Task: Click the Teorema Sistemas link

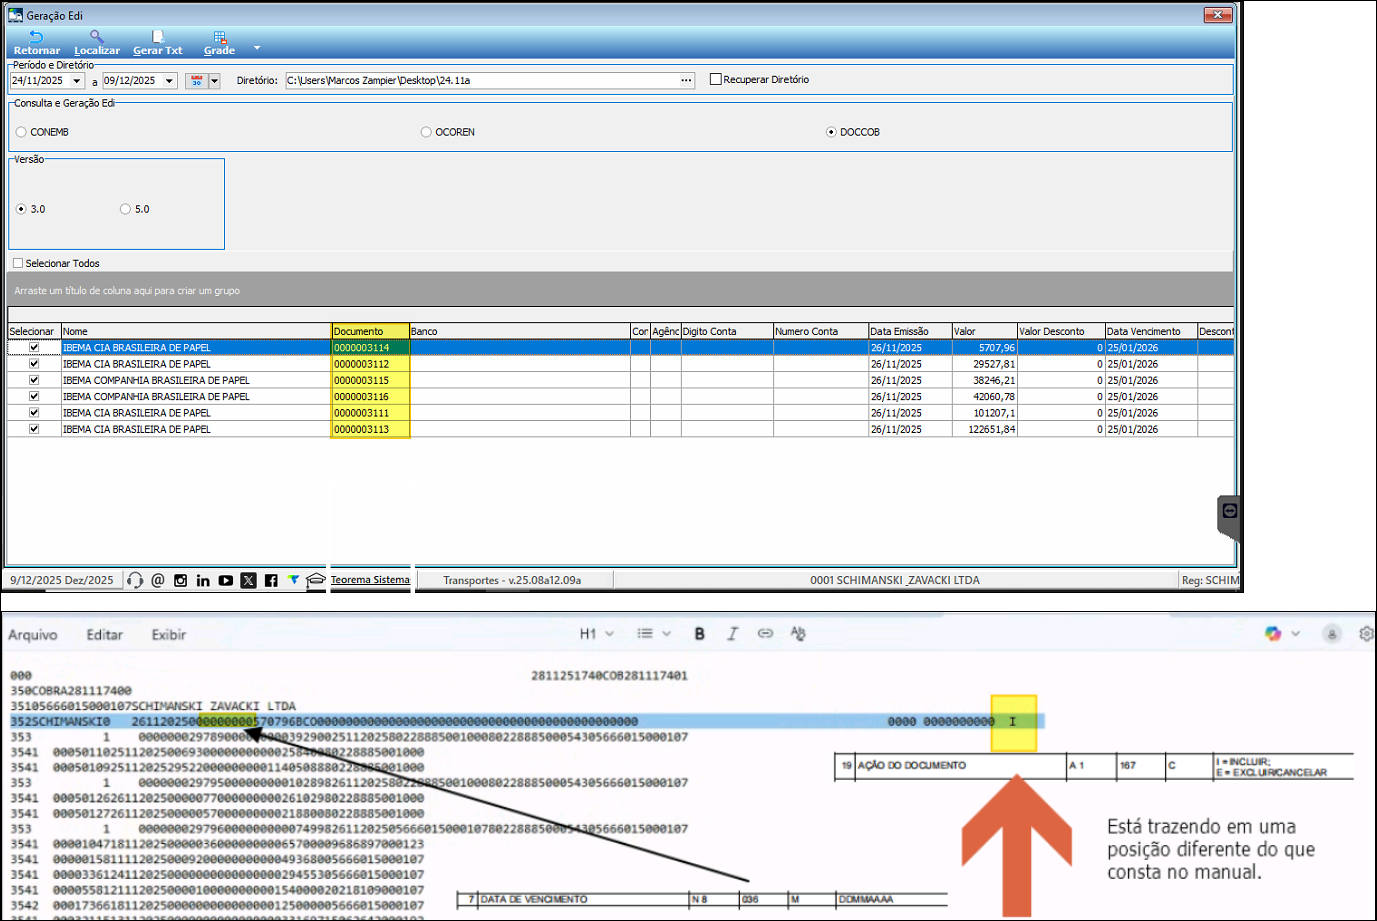Action: 370,580
